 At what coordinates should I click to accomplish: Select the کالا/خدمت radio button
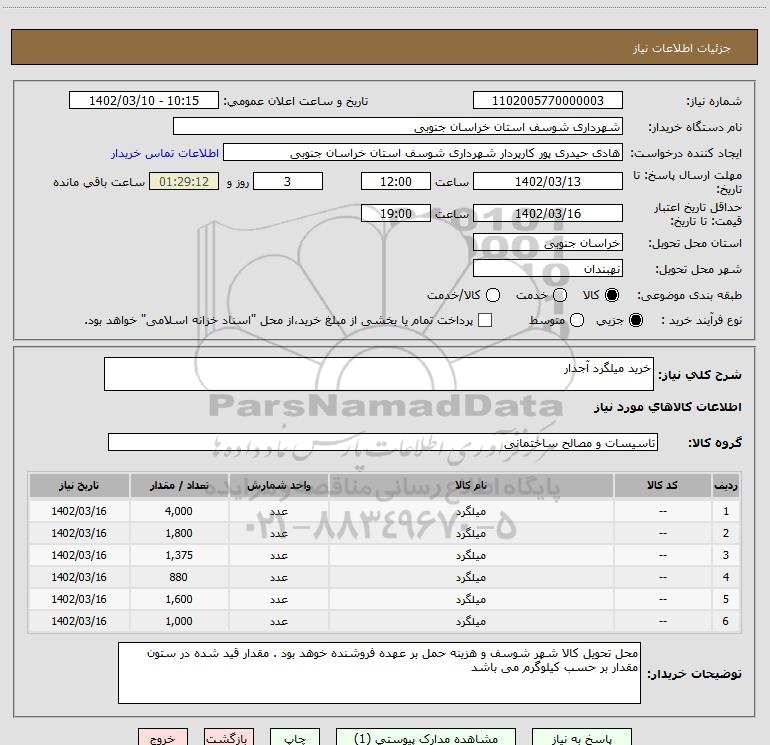[493, 295]
